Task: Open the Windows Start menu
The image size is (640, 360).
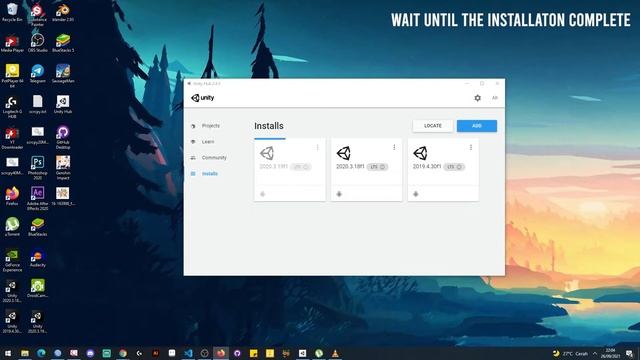Action: (x=8, y=353)
